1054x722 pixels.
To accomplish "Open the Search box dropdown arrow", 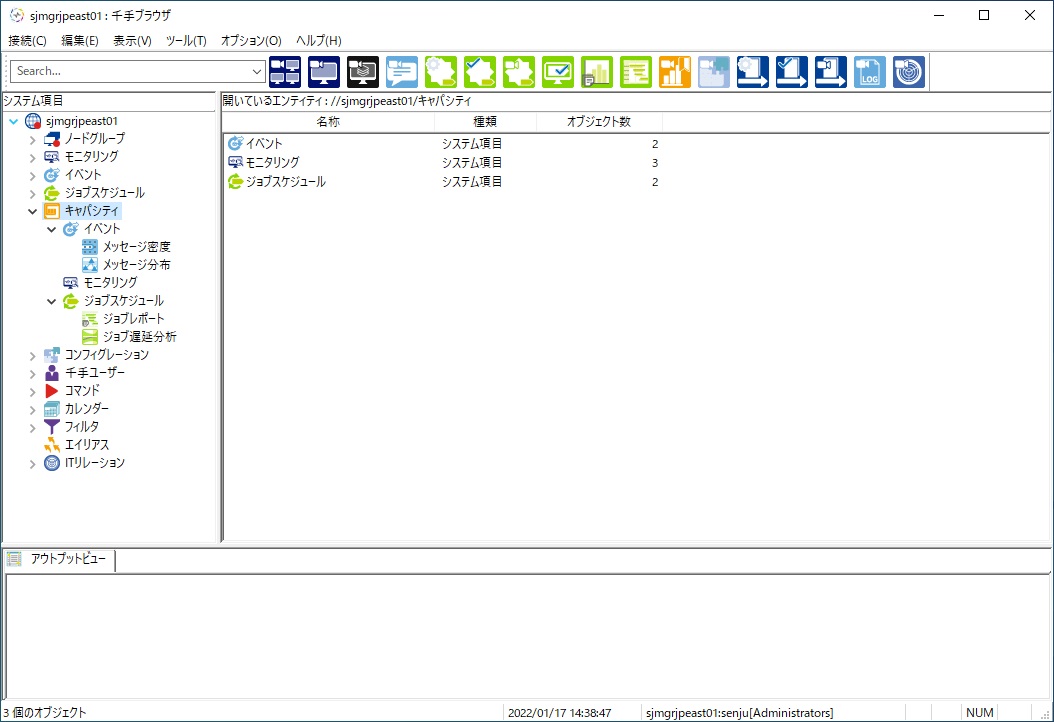I will click(257, 71).
